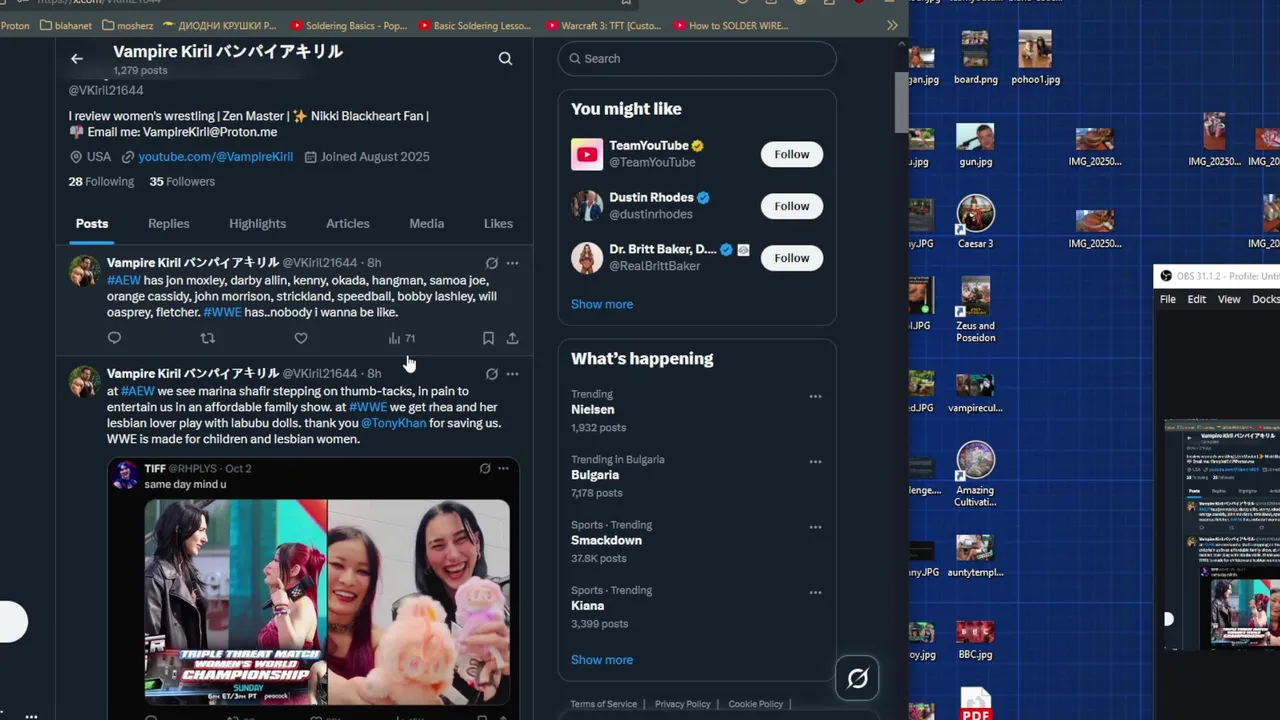Image resolution: width=1280 pixels, height=720 pixels.
Task: Open Grok icon on first post
Action: tap(491, 263)
